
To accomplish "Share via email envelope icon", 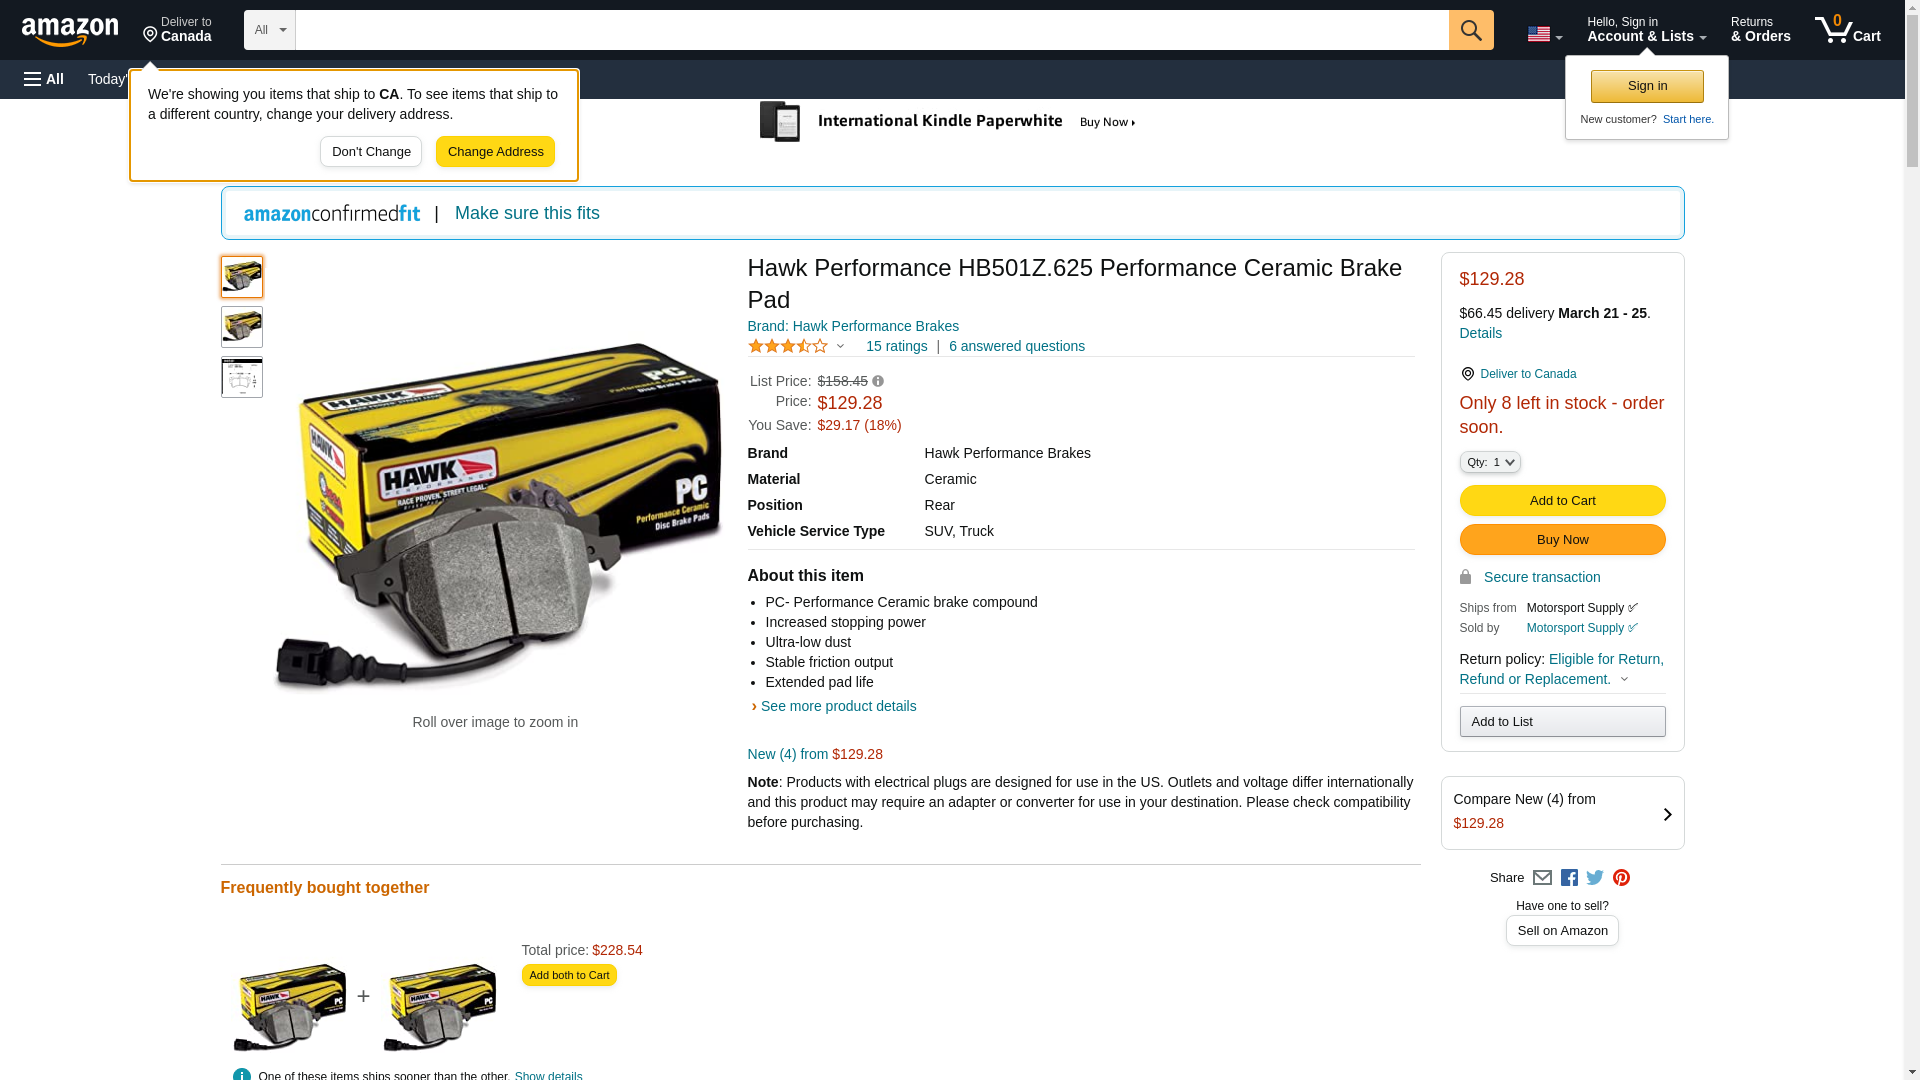I will pos(1542,878).
